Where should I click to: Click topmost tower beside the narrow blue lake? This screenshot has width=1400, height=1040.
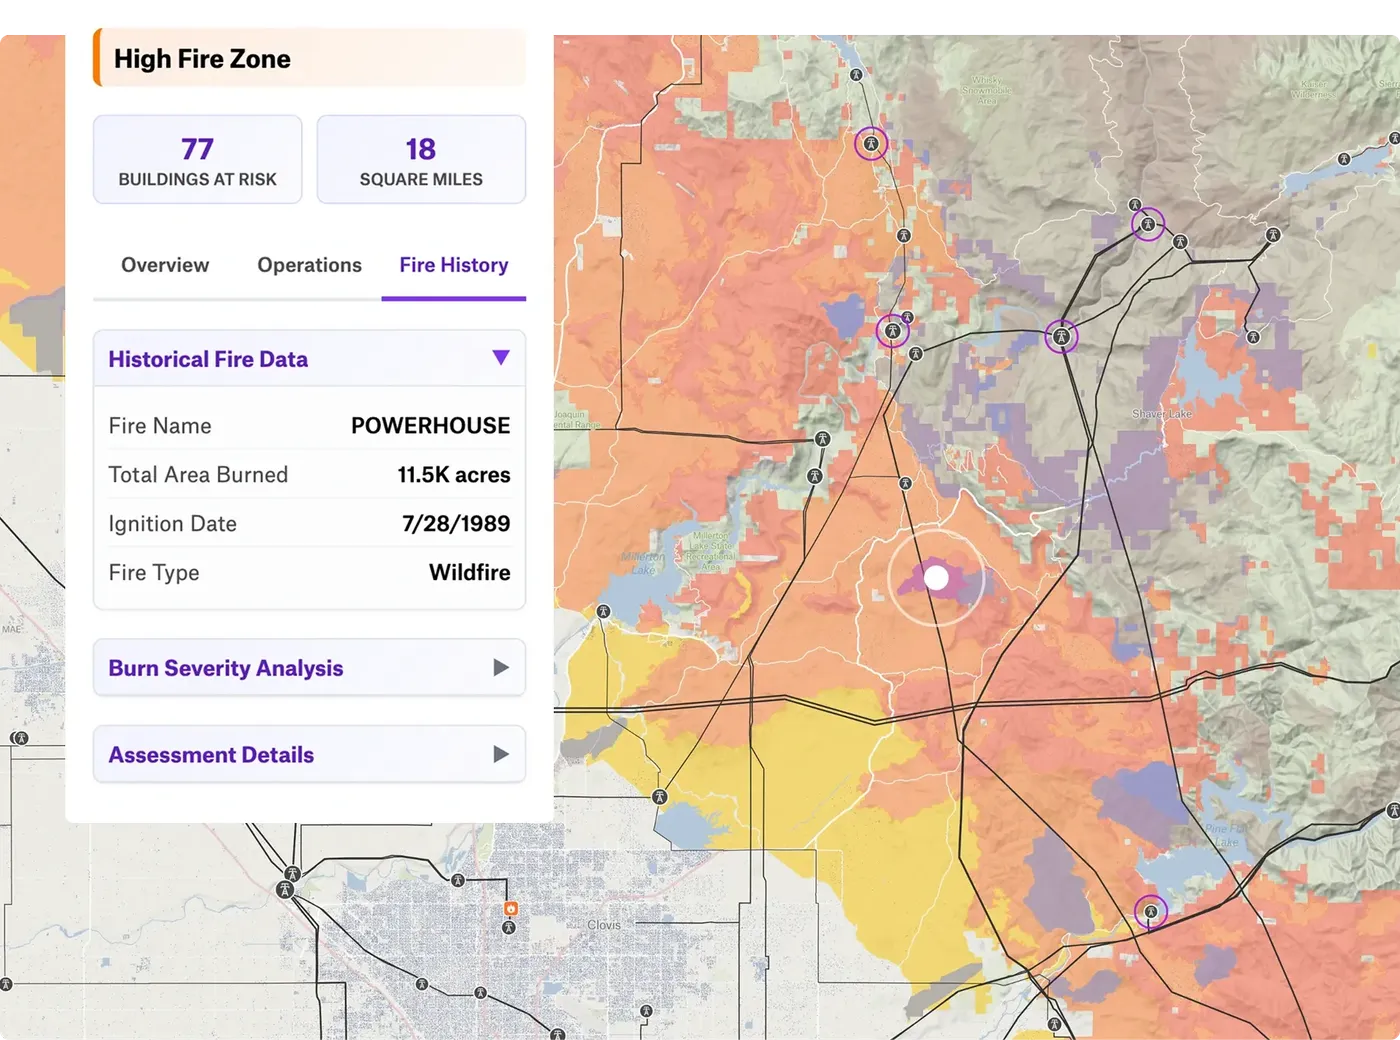(856, 75)
